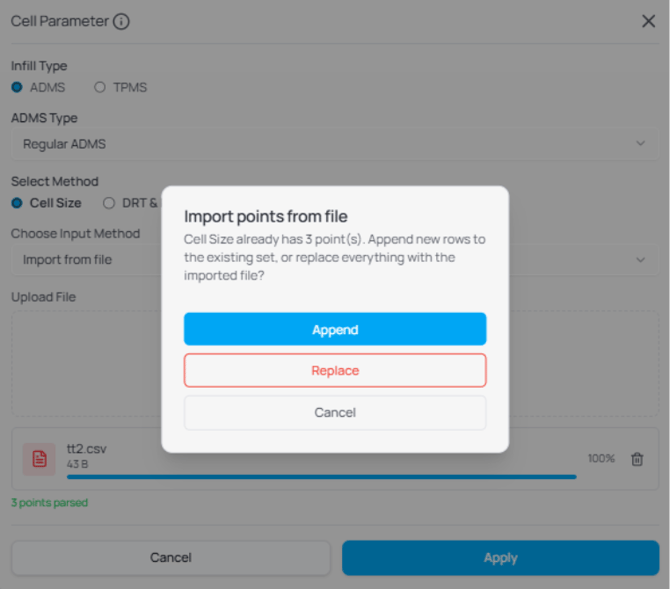Screen dimensions: 670x589
Task: Select the DRT method radio button
Action: (109, 203)
